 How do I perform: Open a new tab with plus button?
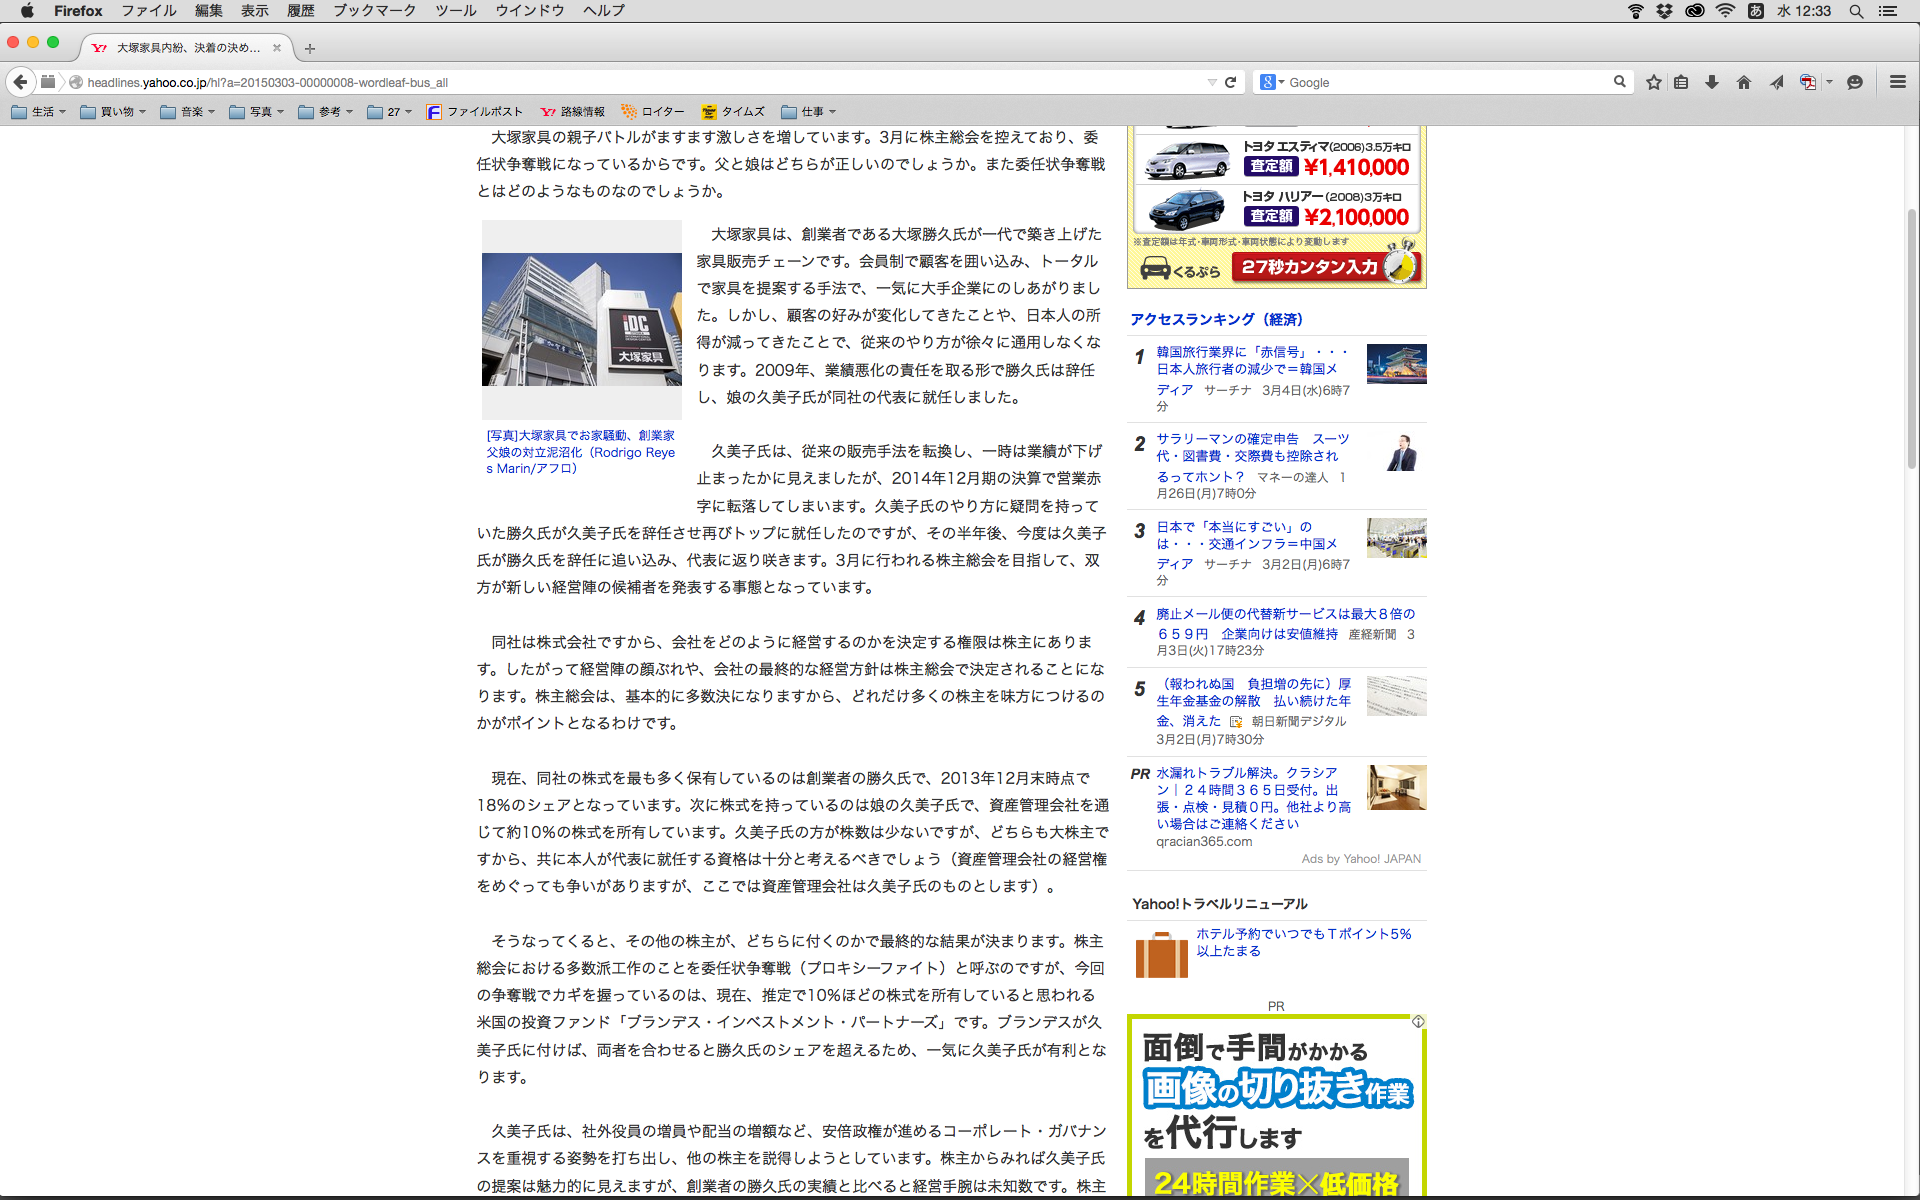point(310,48)
